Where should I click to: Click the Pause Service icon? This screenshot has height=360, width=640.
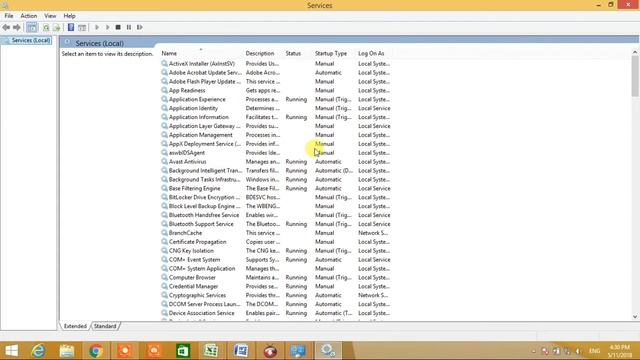pos(129,27)
